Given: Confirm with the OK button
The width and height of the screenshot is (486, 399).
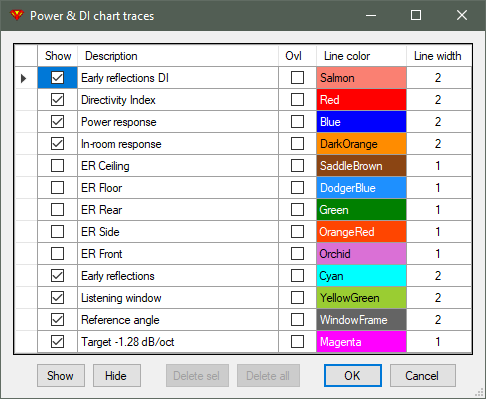Looking at the screenshot, I should [x=353, y=376].
